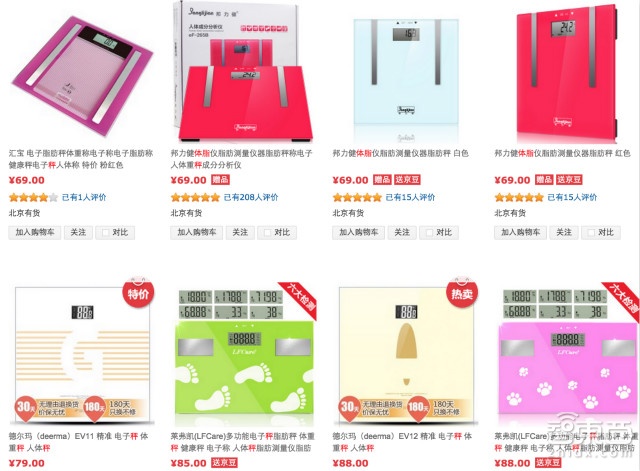Viewport: 640px width, 471px height.
Task: Open the pink paw-print LFCare scale image
Action: [568, 354]
